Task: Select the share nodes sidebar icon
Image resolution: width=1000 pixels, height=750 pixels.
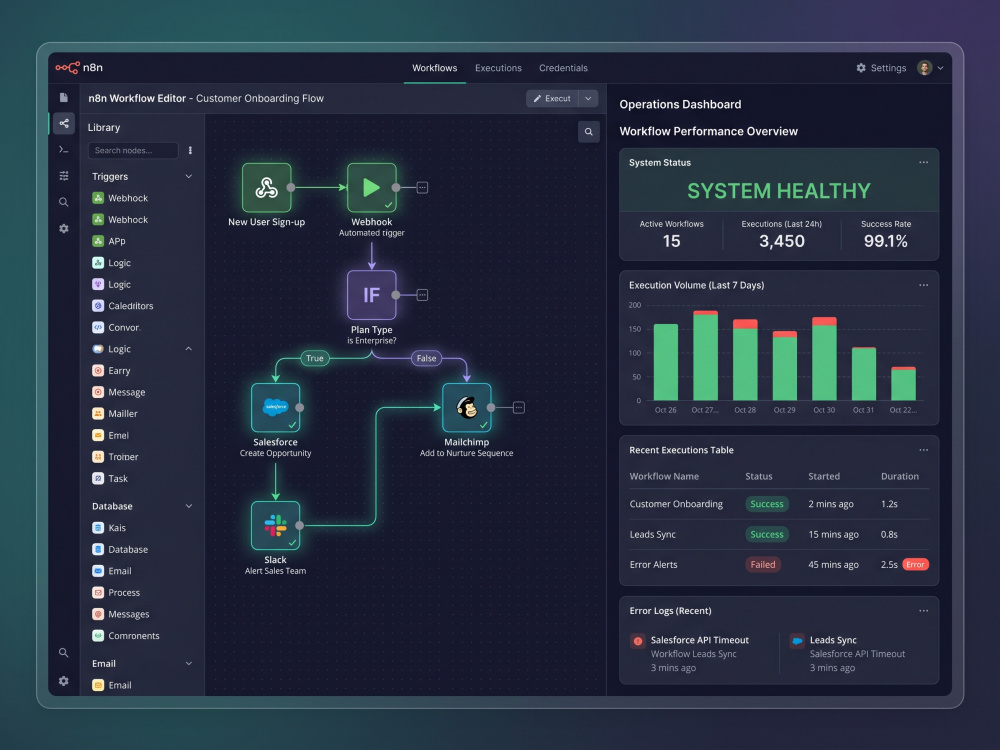Action: coord(64,123)
